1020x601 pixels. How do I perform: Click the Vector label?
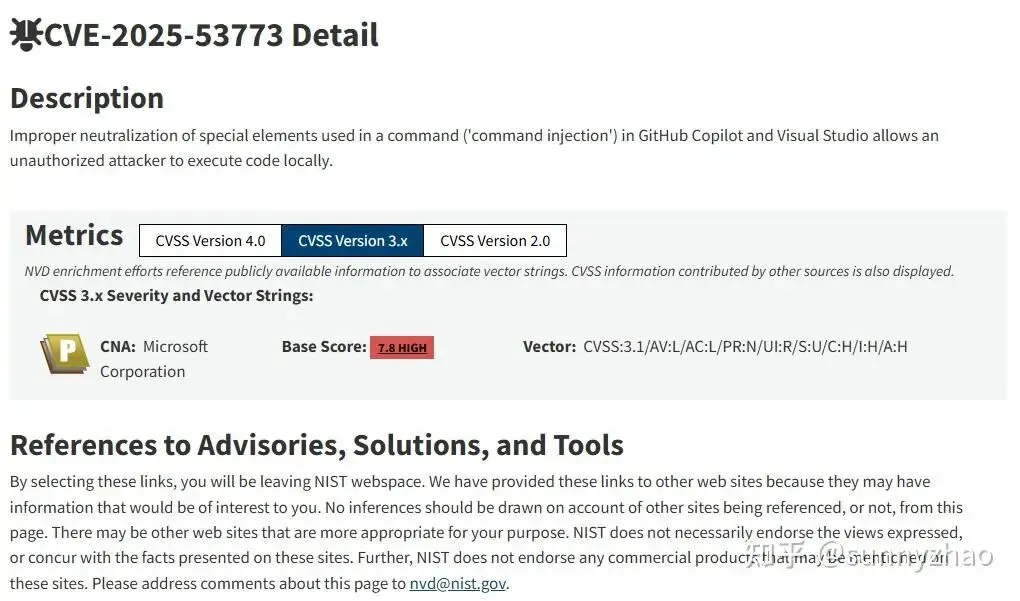[x=549, y=347]
